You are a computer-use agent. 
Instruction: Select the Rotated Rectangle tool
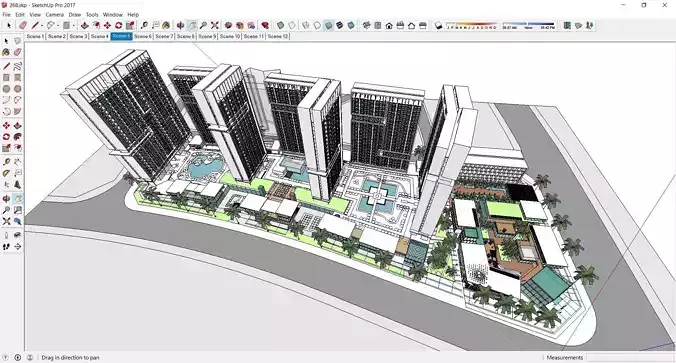coord(17,78)
